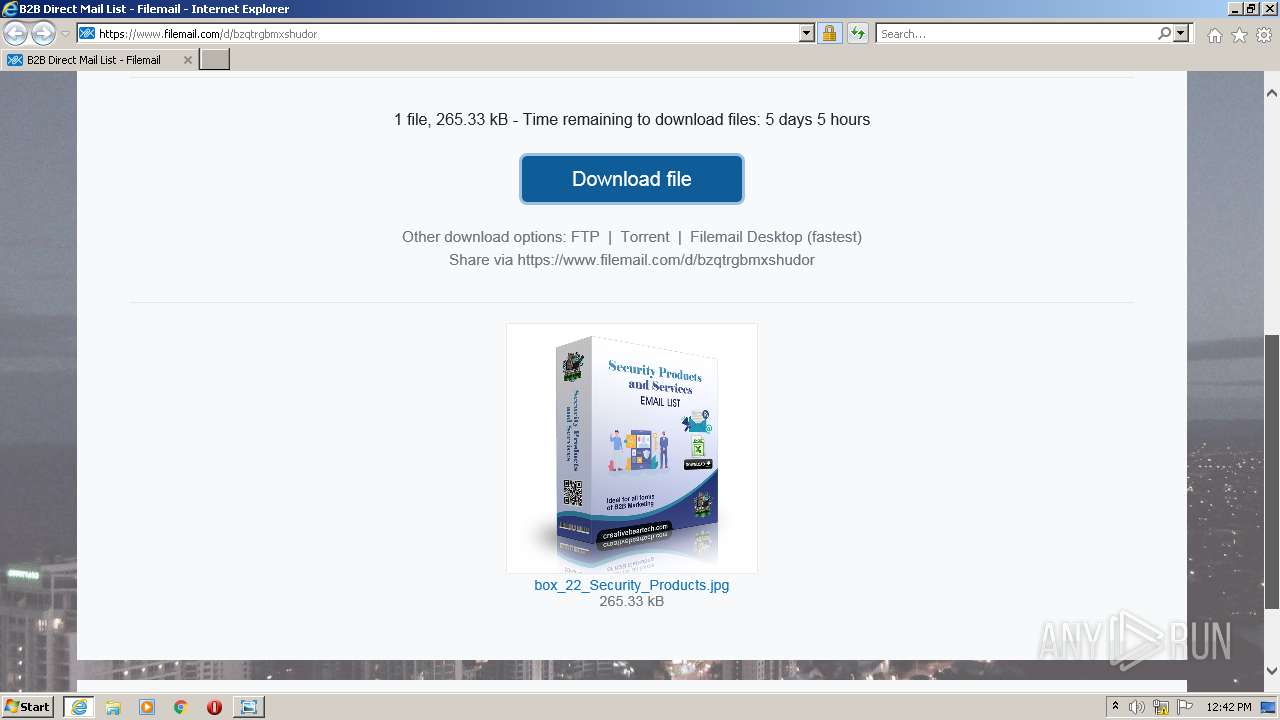The height and width of the screenshot is (720, 1280).
Task: Click the Filemail favicon in the address bar
Action: point(87,34)
